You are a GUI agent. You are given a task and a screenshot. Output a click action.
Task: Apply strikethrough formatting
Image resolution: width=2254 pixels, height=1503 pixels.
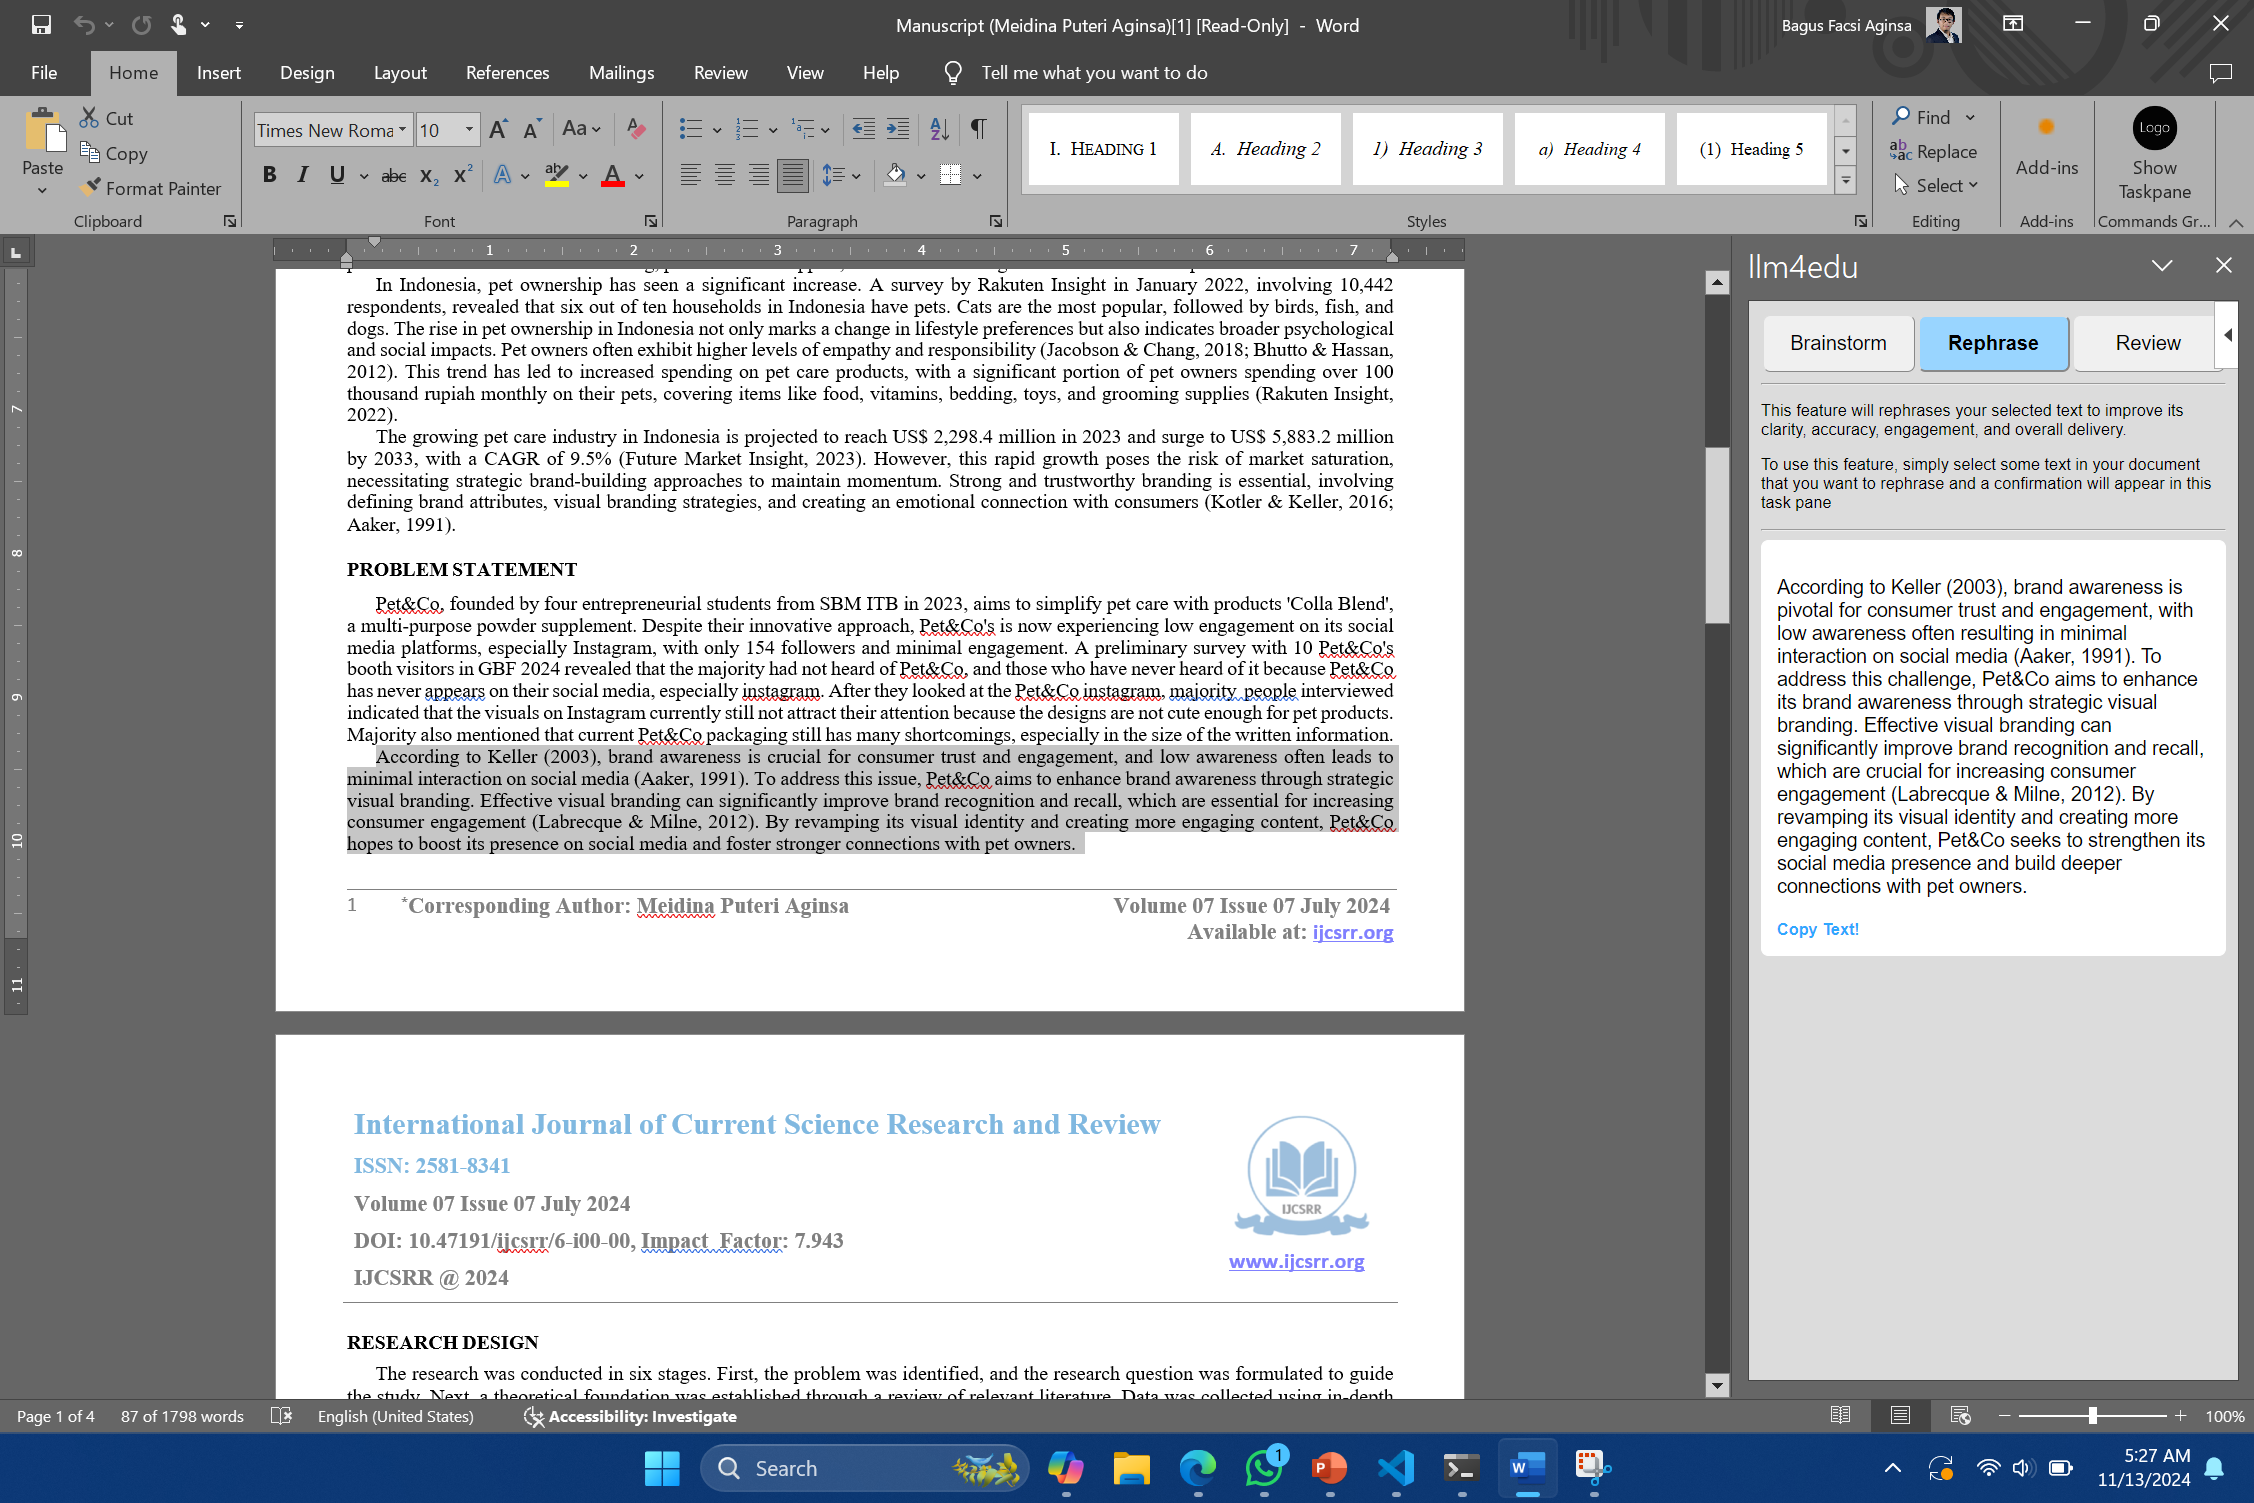394,175
